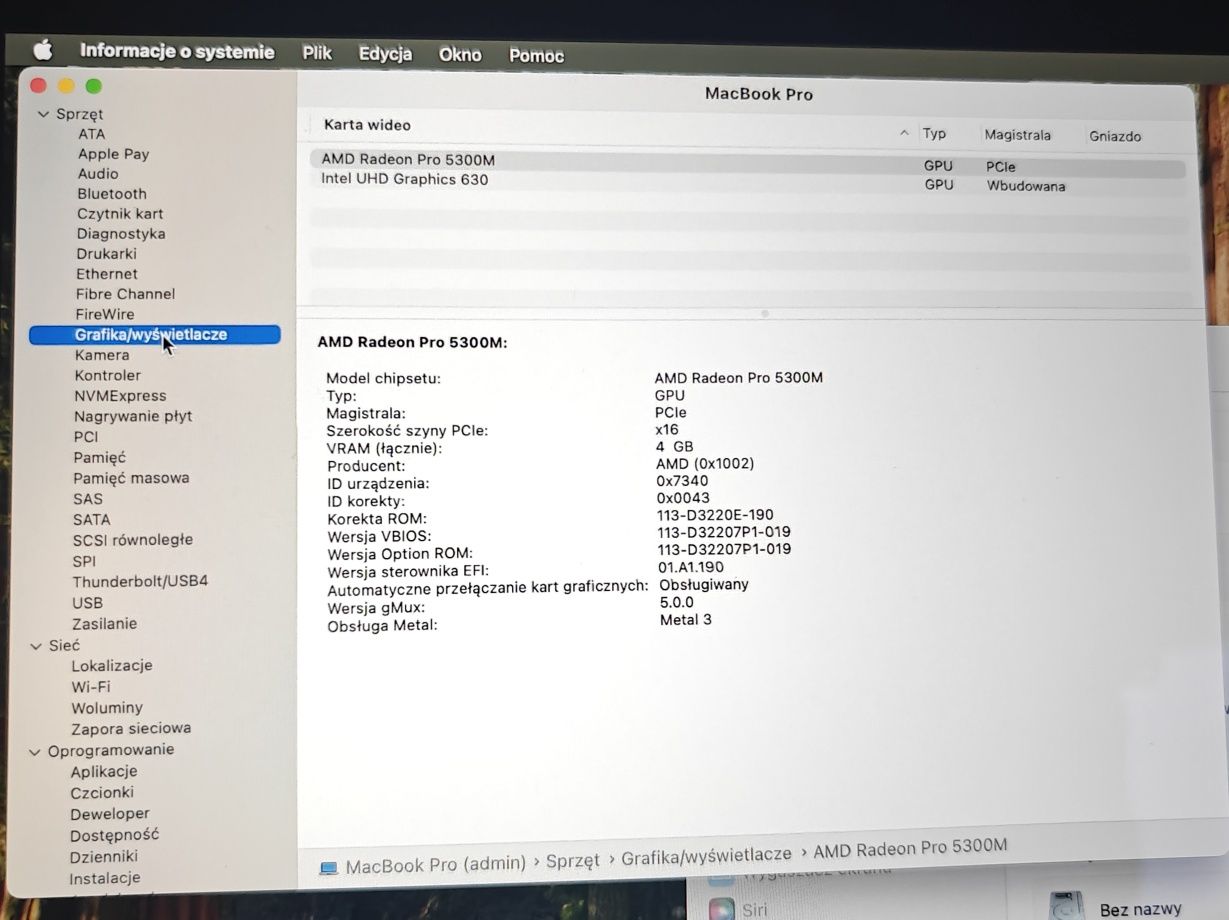1229x920 pixels.
Task: Select Woluminy in the sidebar
Action: point(107,708)
